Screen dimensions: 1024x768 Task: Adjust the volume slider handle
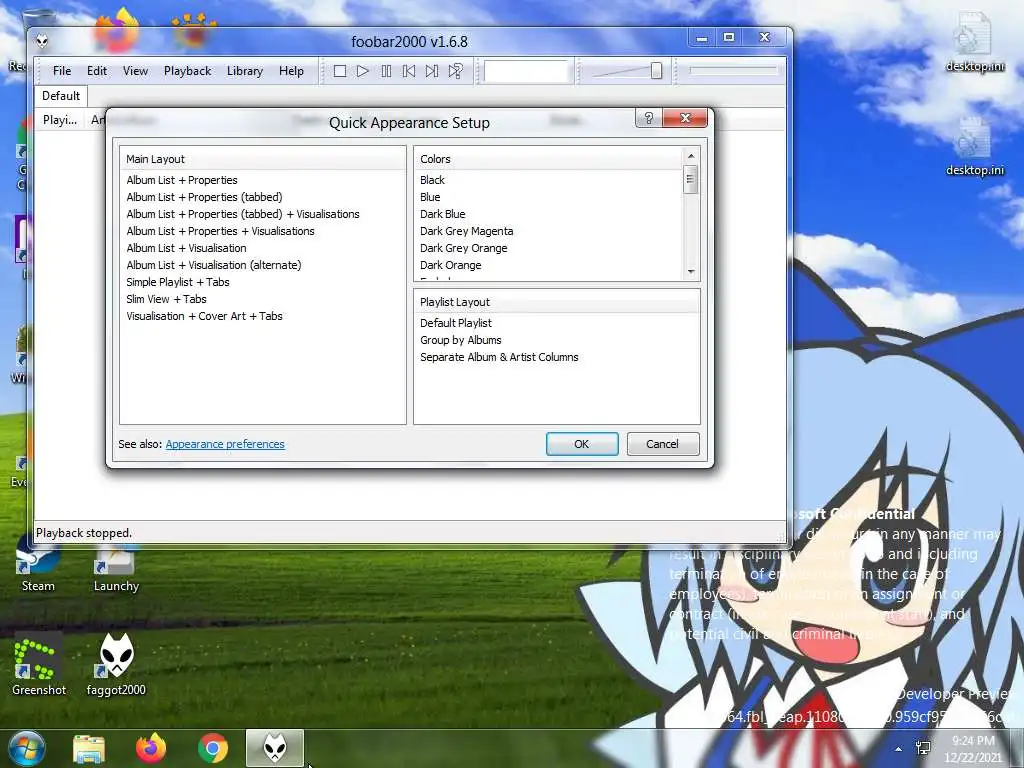tap(656, 71)
